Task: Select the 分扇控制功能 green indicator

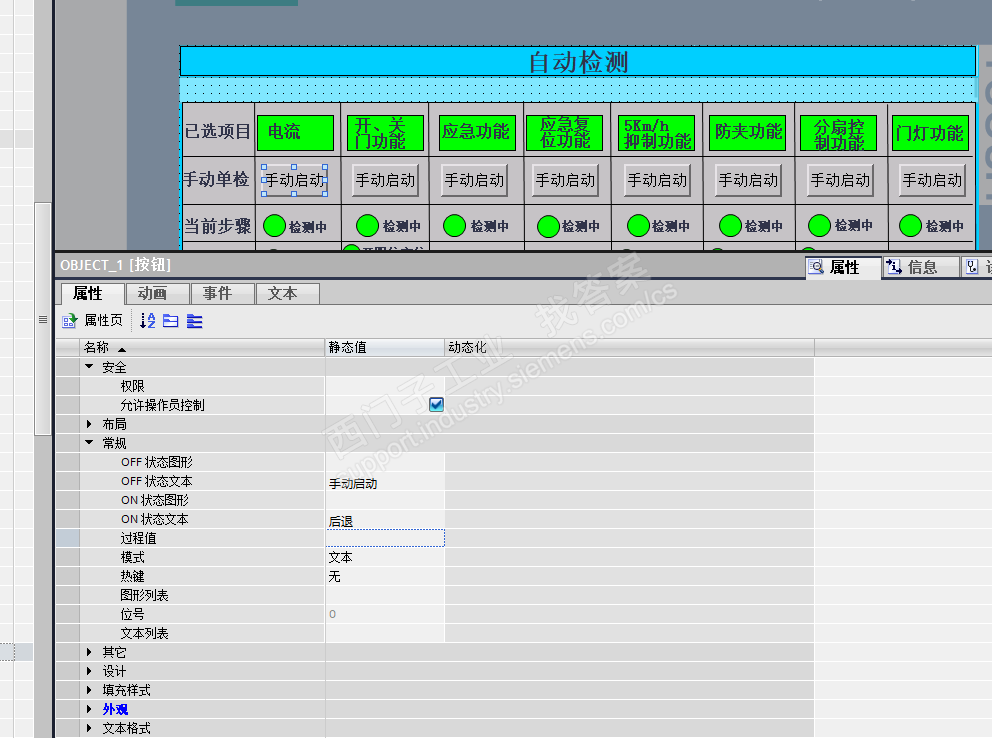Action: point(838,133)
